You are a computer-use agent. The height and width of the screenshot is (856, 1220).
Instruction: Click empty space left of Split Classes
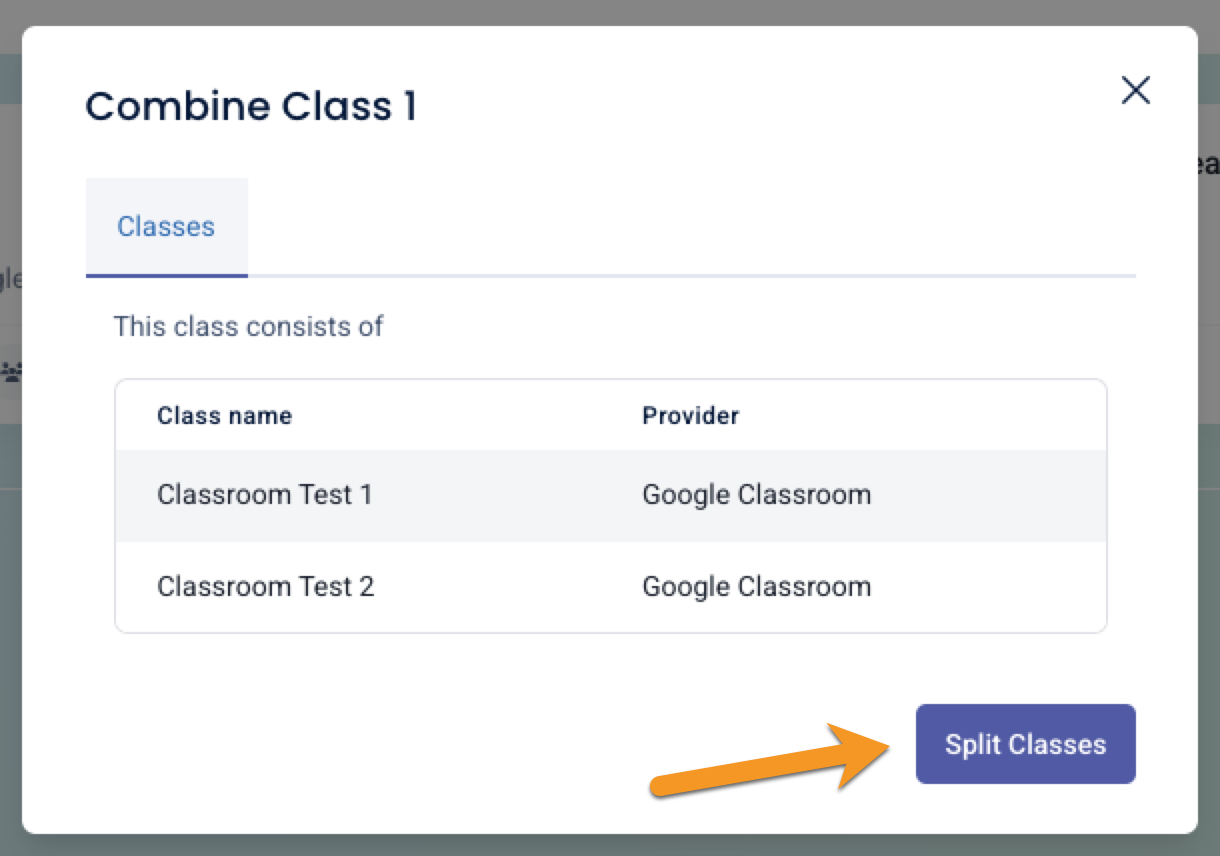click(400, 745)
